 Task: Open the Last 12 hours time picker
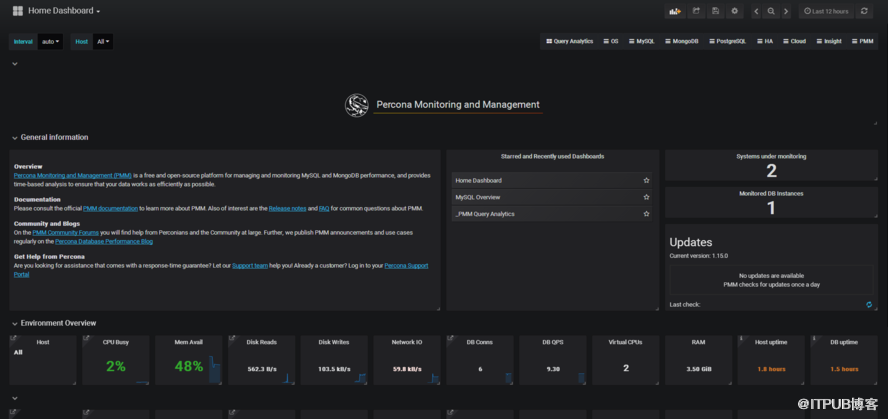tap(826, 11)
